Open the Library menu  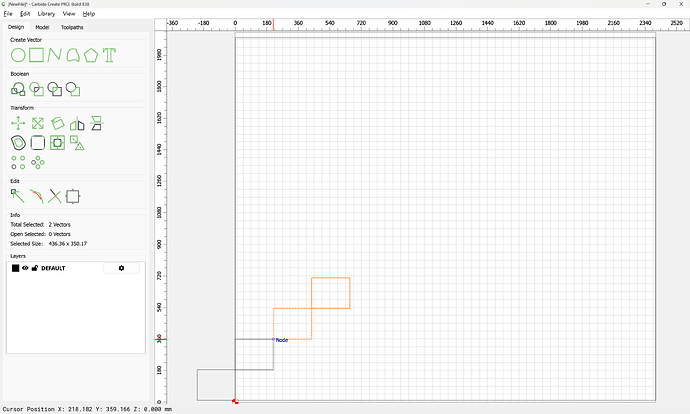click(x=46, y=14)
